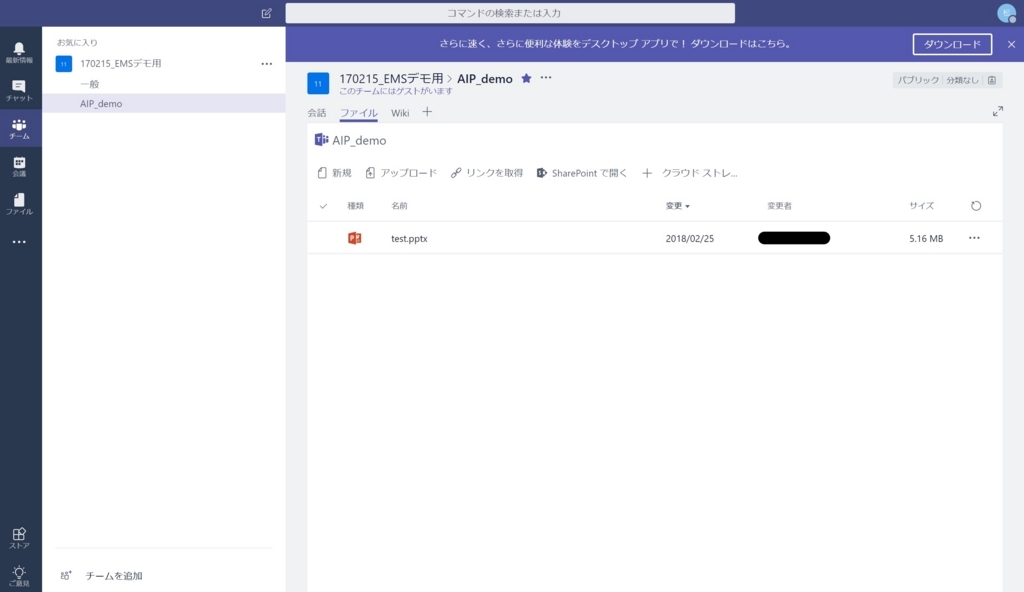Open more options for 170215_EMSデモ用 team

(266, 63)
